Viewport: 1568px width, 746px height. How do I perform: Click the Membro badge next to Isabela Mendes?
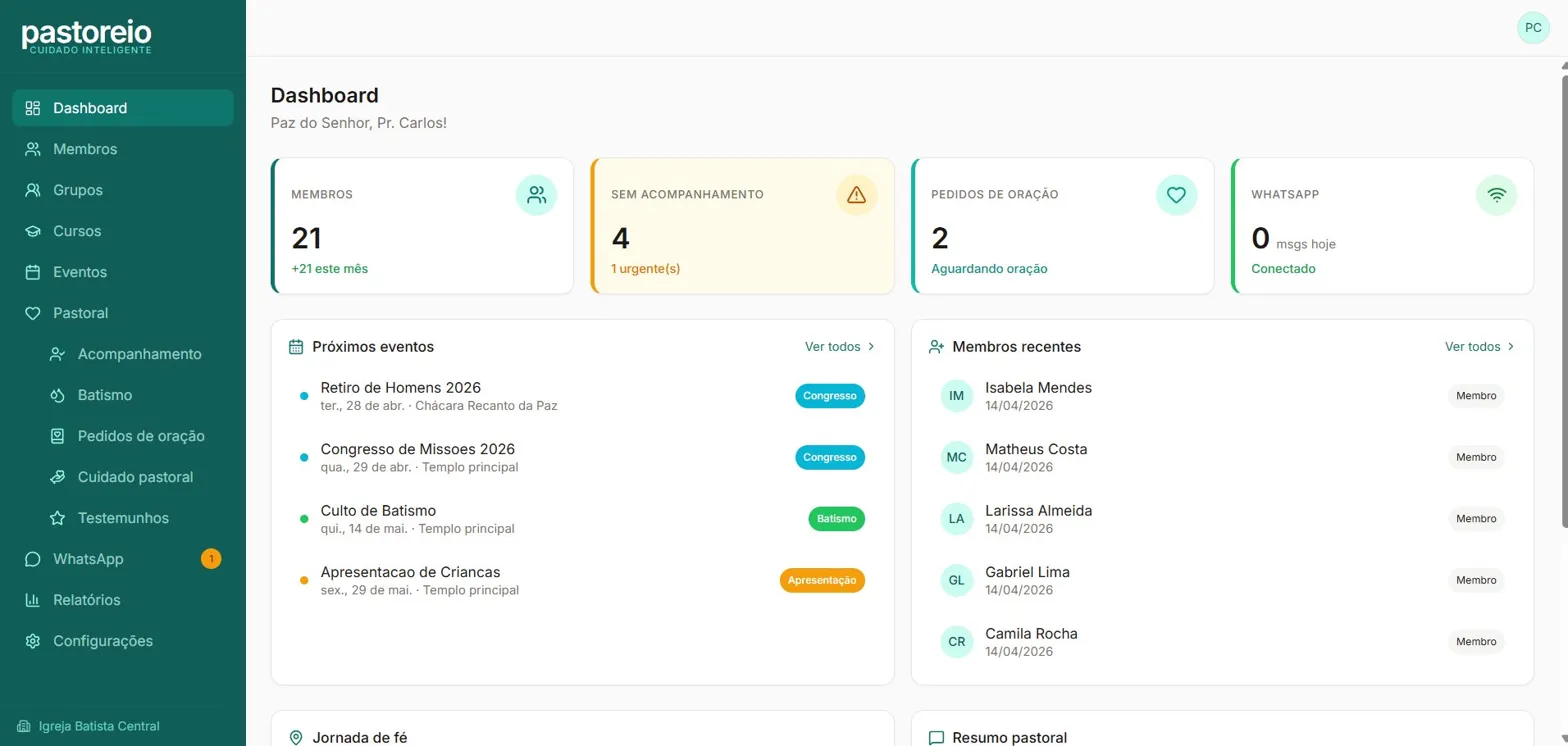[x=1476, y=396]
